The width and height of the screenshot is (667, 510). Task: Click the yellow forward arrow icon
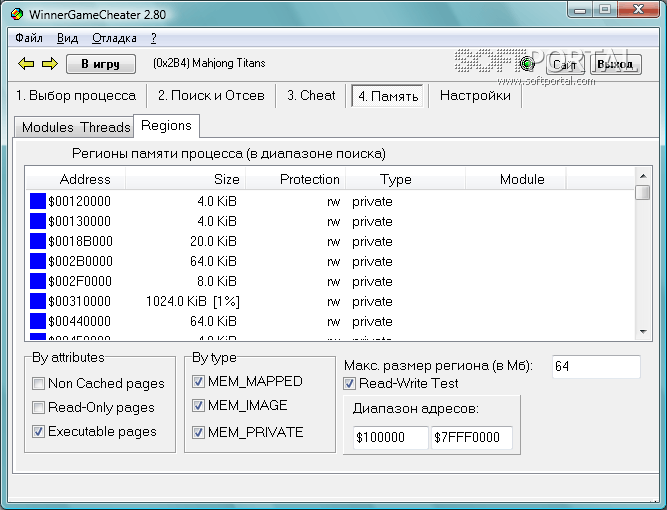[x=50, y=64]
